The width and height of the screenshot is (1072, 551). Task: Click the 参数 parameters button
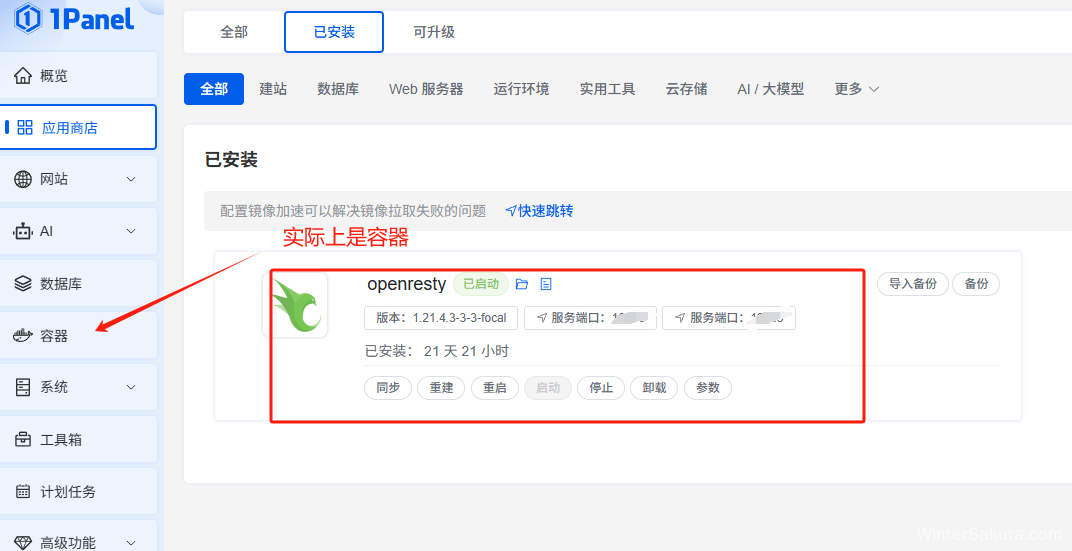(708, 388)
